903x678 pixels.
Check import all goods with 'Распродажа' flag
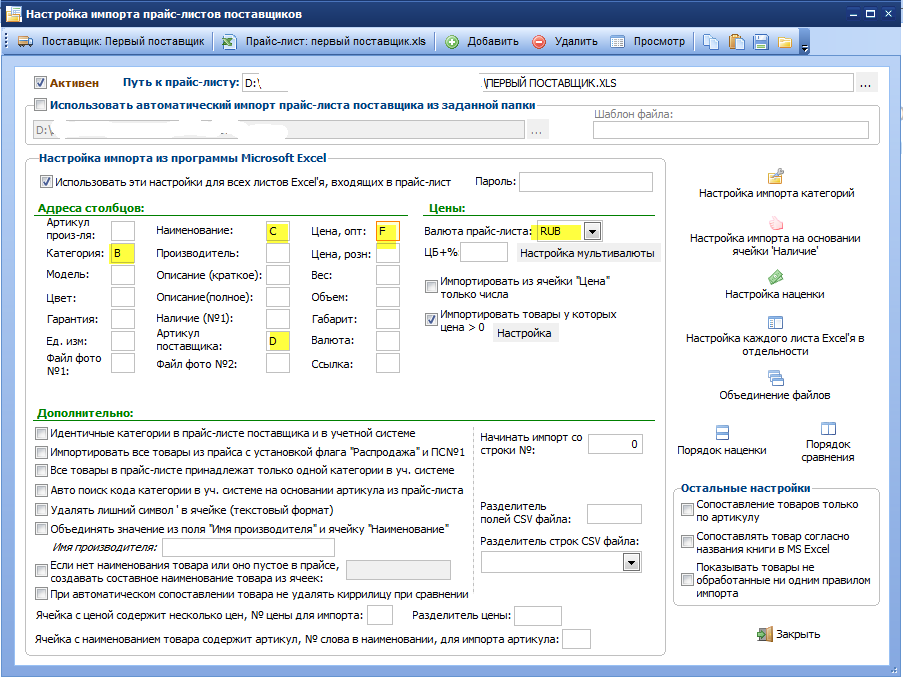[x=41, y=452]
